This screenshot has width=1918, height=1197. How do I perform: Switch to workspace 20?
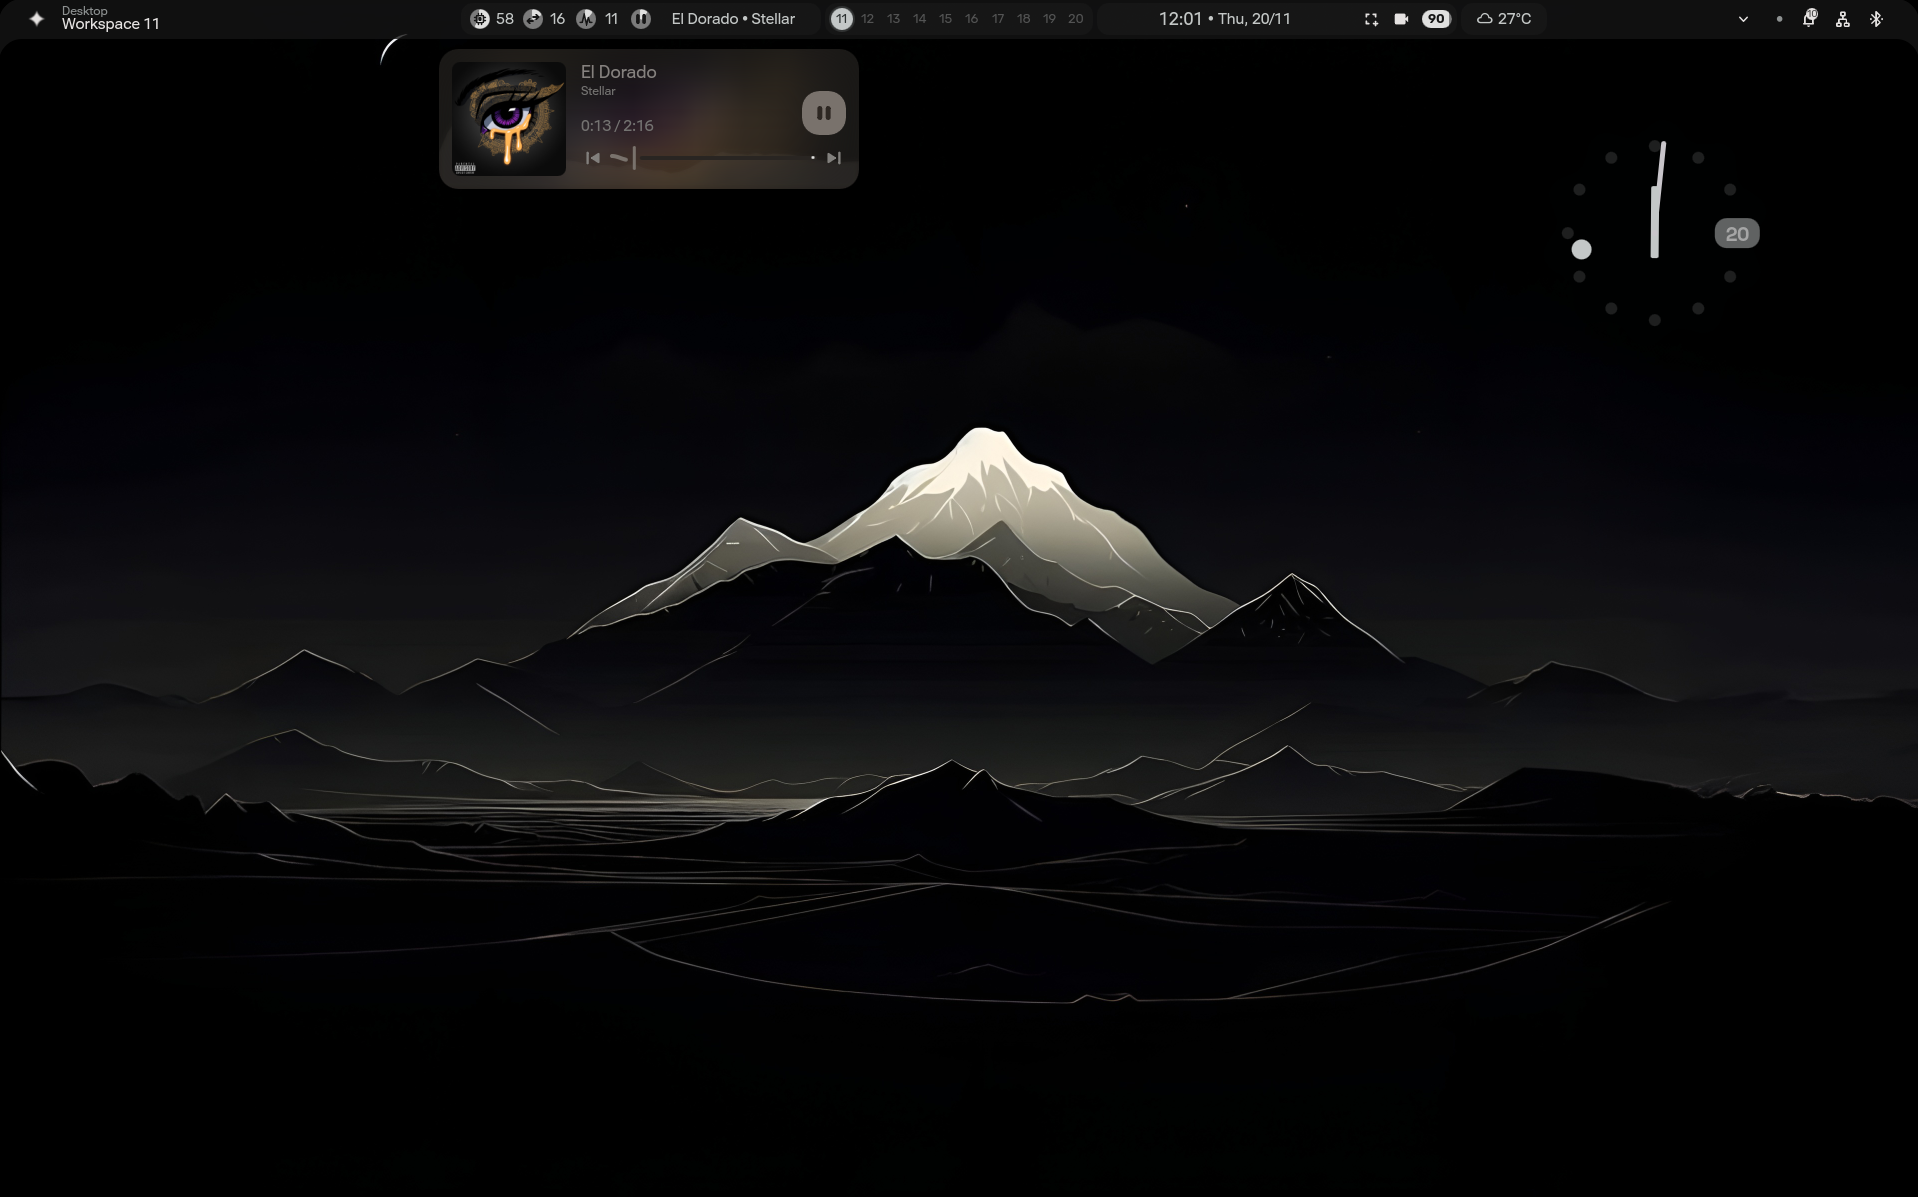click(x=1075, y=18)
